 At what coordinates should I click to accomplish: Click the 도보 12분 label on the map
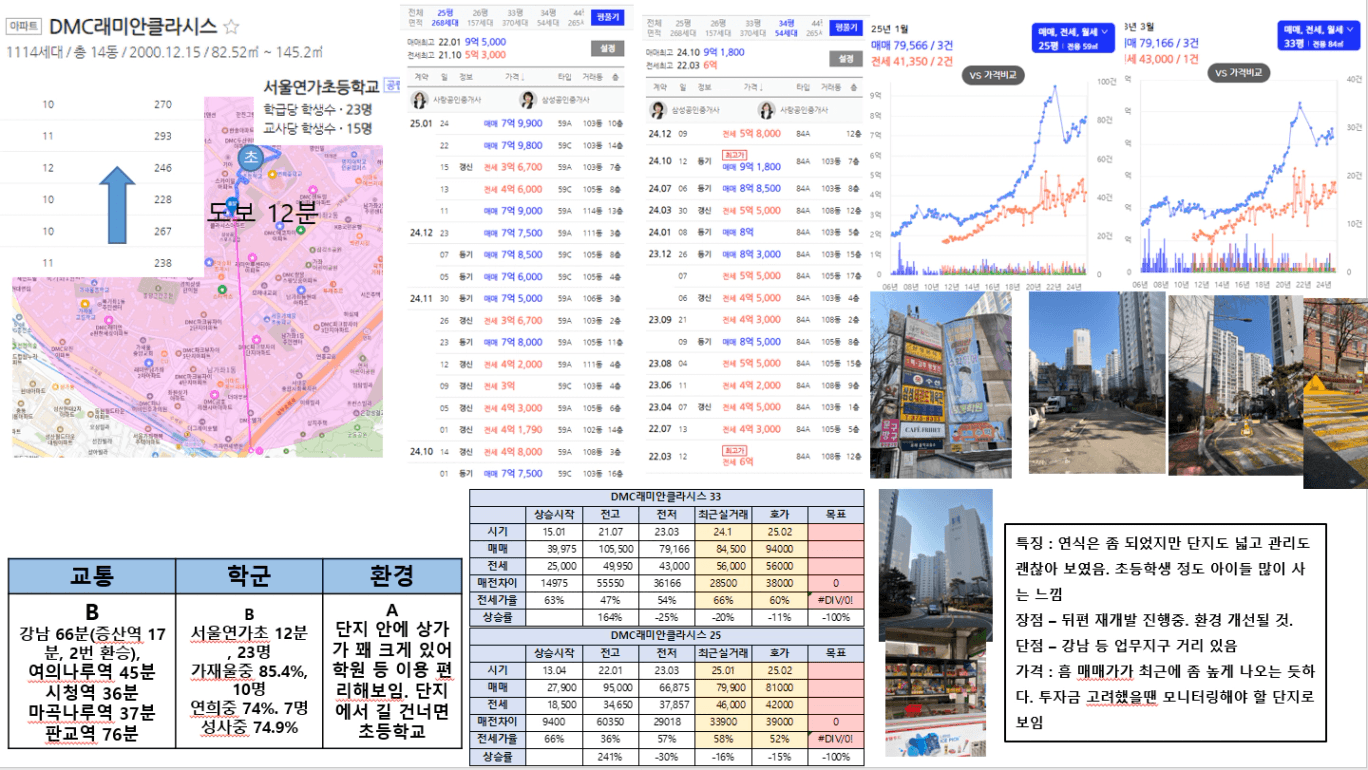(262, 211)
